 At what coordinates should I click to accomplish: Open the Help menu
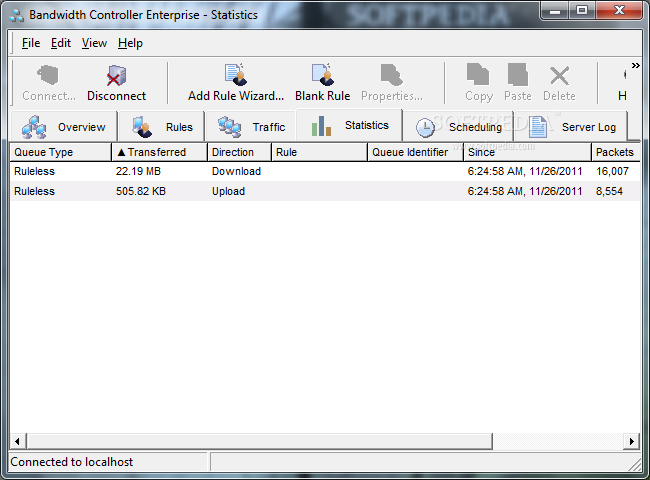[130, 43]
